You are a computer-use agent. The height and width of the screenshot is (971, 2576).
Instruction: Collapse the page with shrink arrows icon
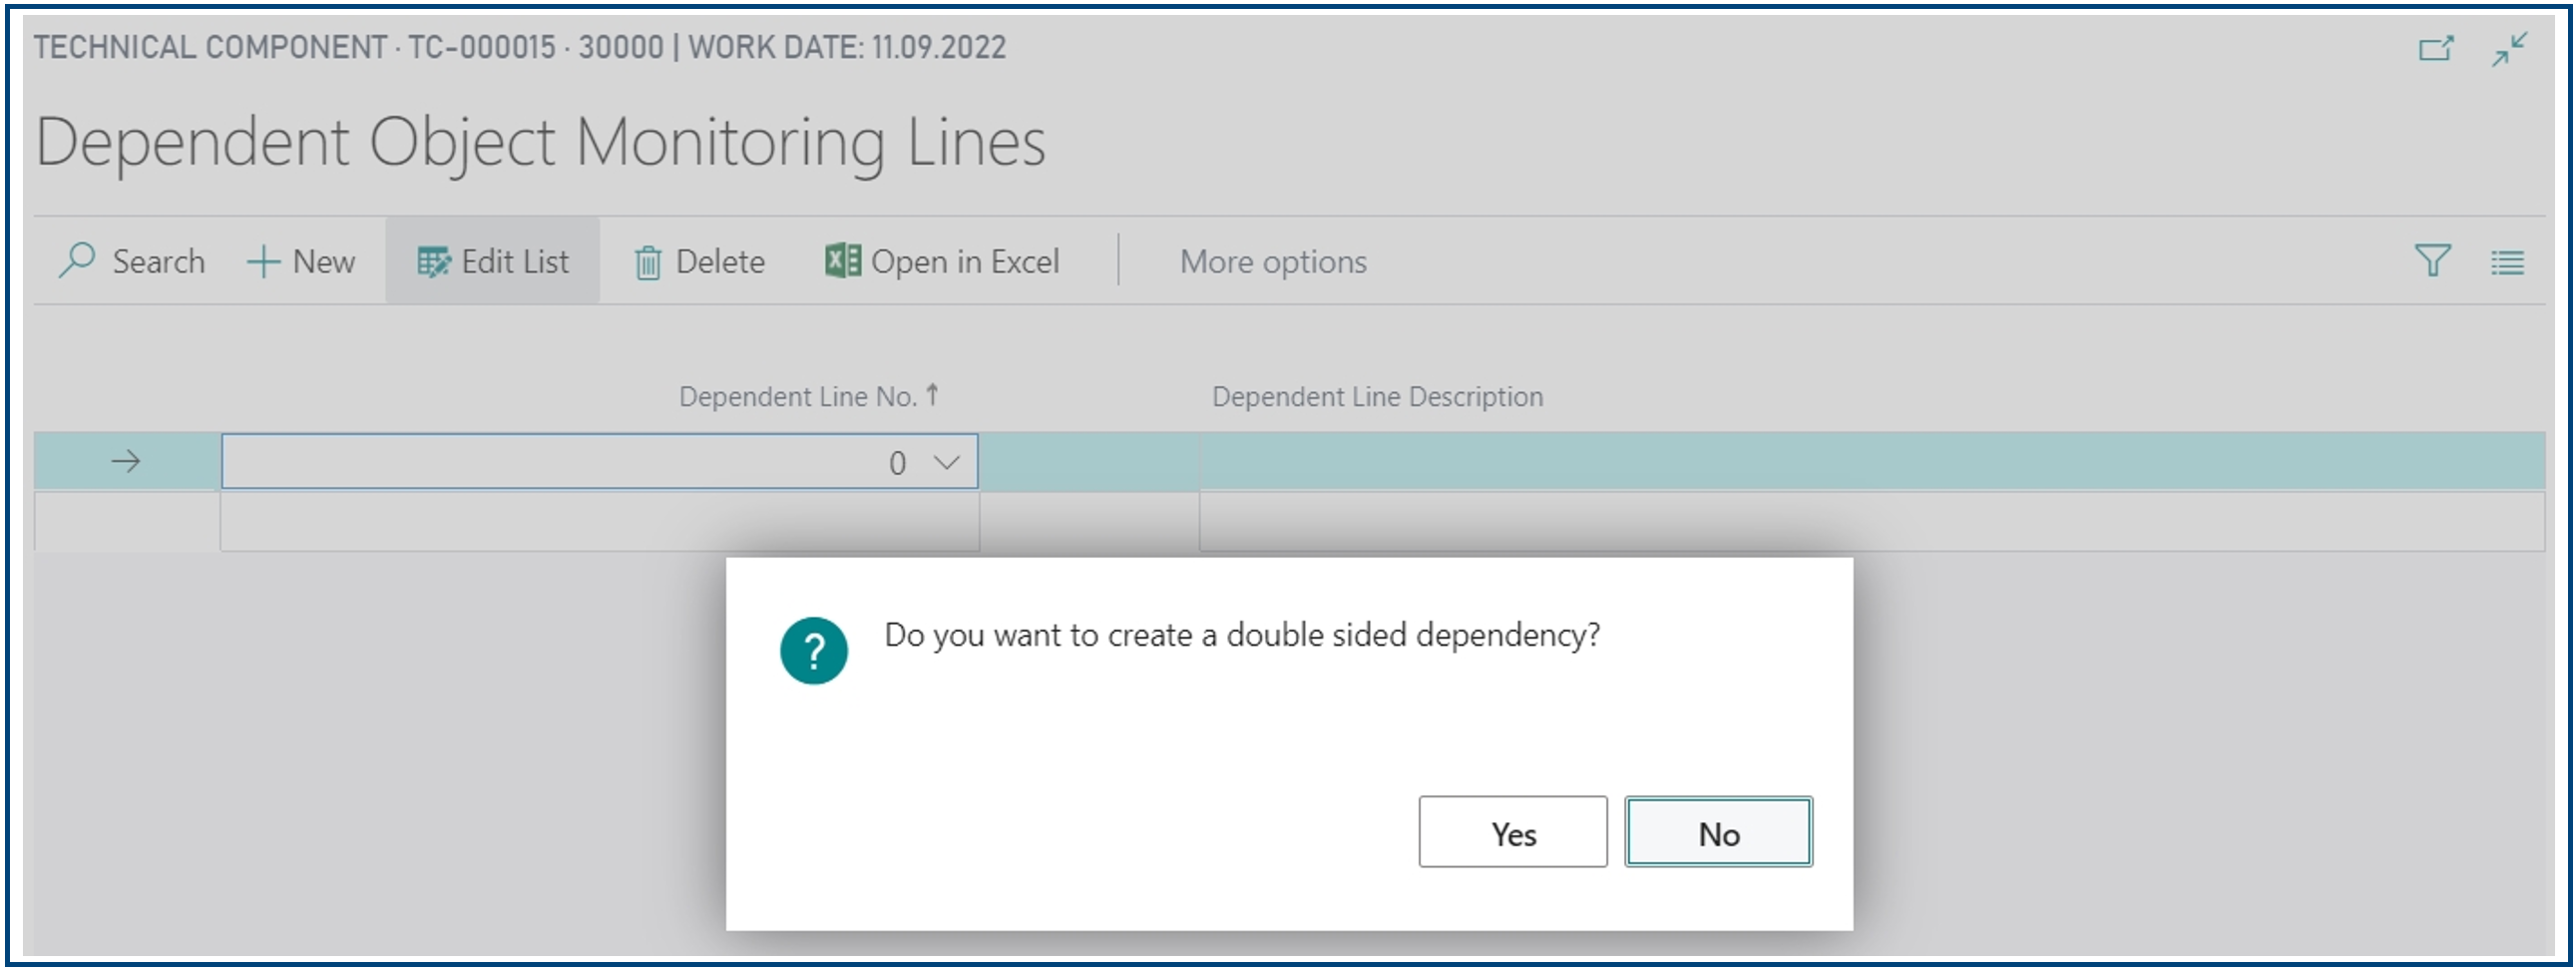(x=2510, y=48)
